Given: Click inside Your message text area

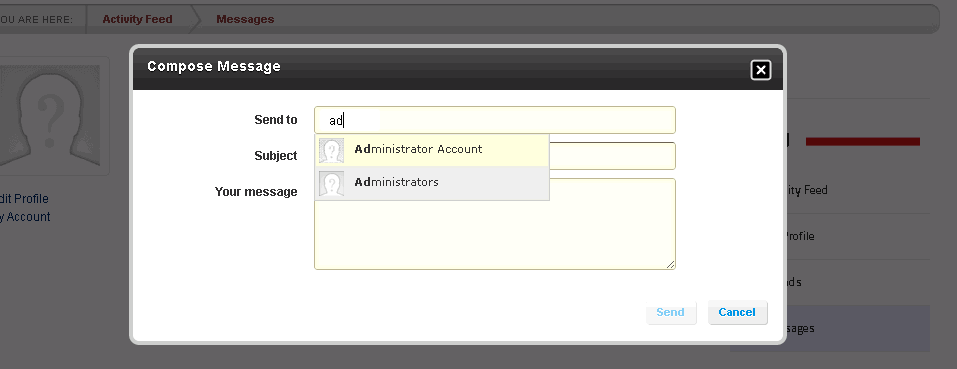Looking at the screenshot, I should [495, 235].
